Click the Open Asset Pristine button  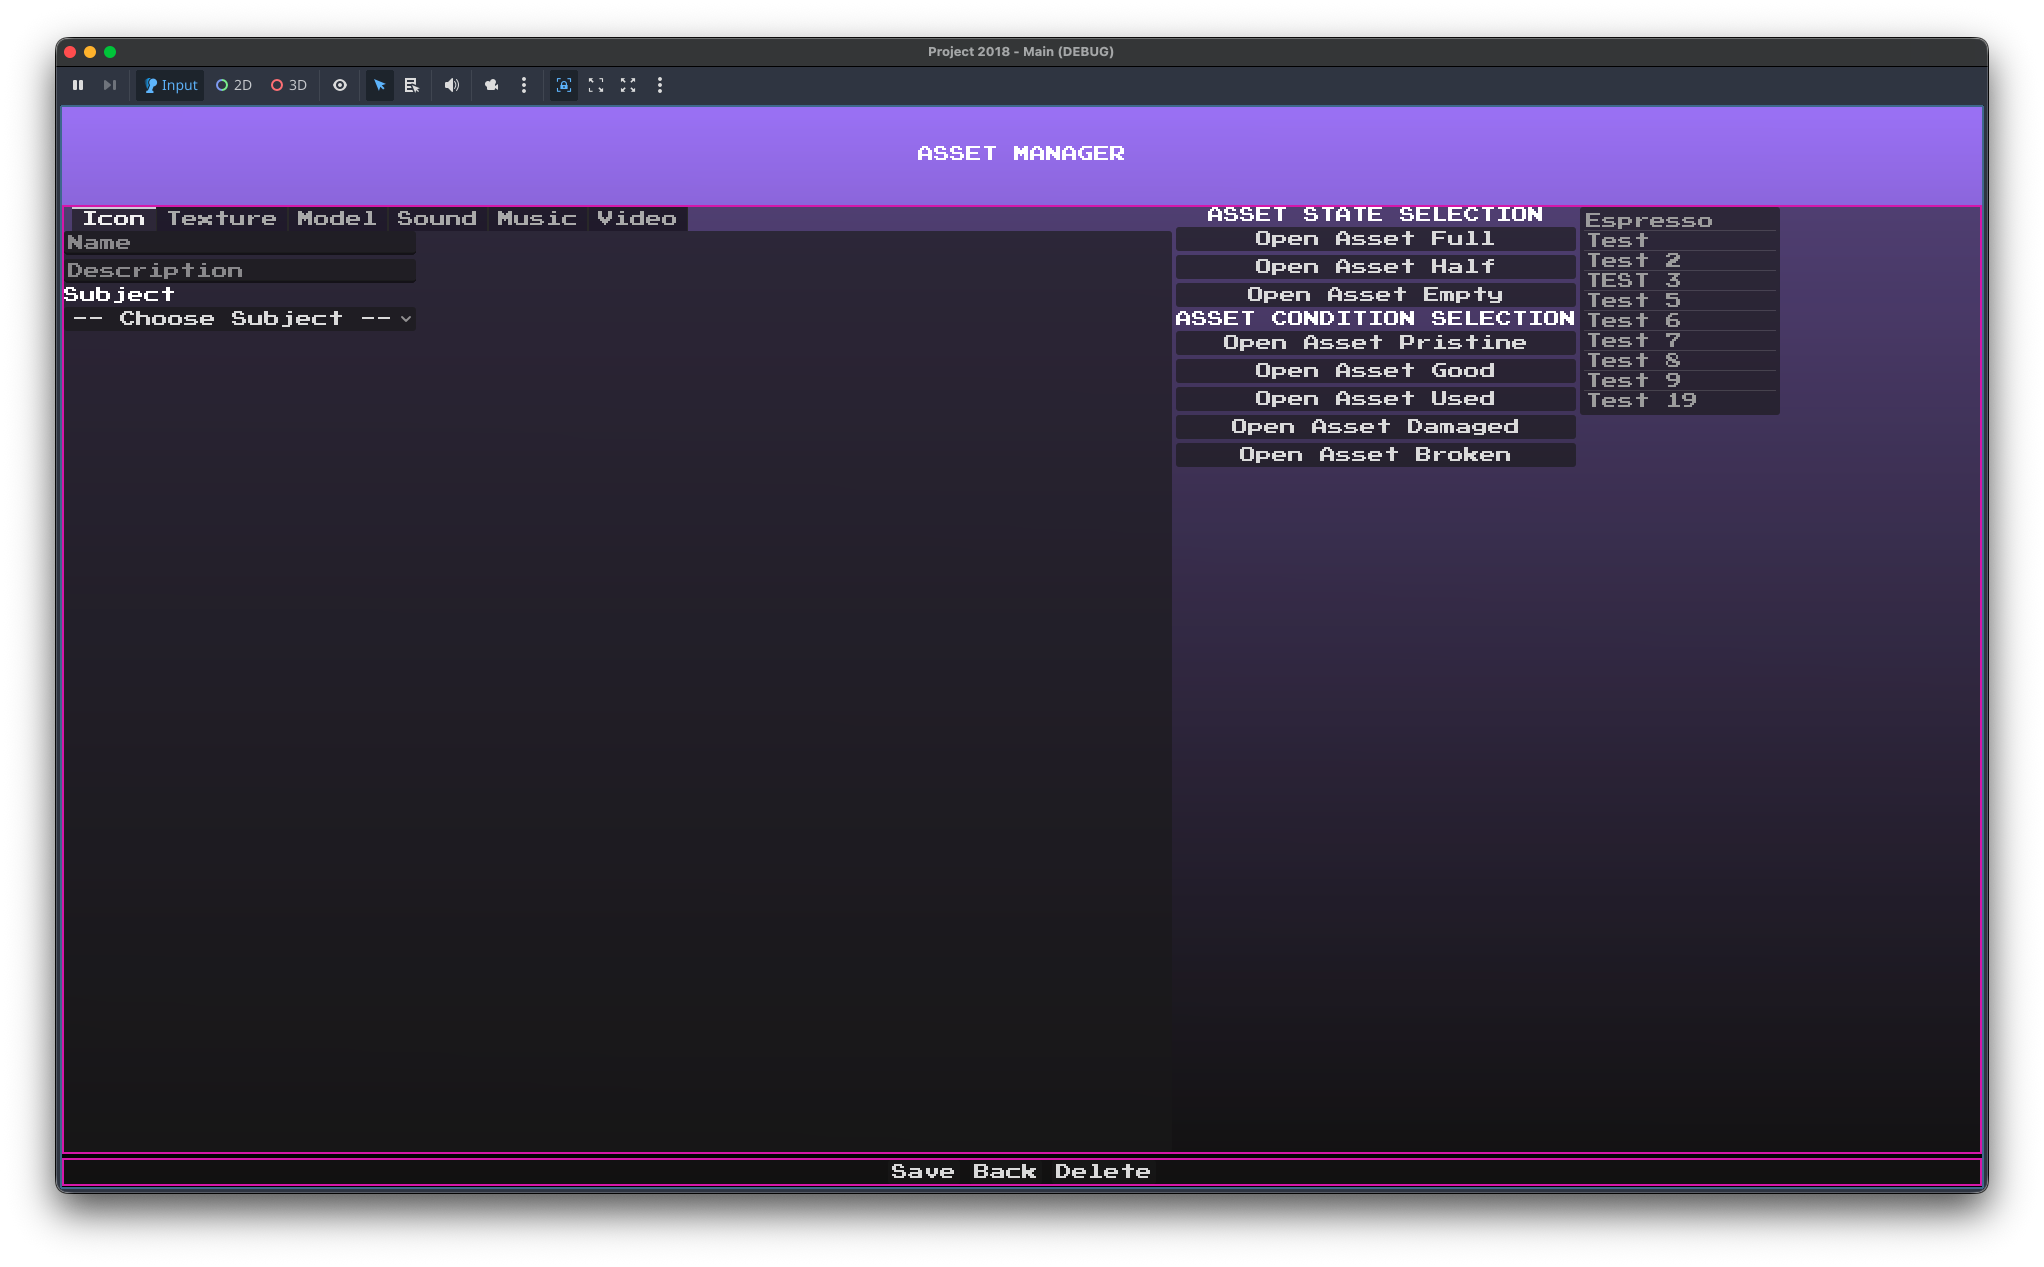(x=1375, y=343)
